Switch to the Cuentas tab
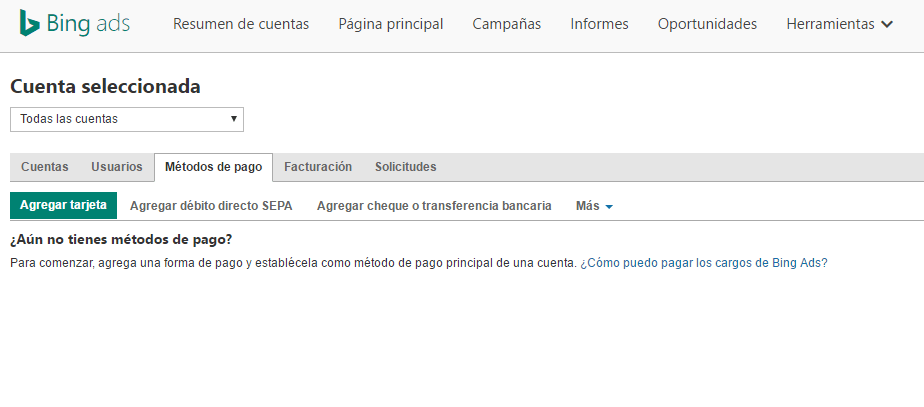Viewport: 924px width, 407px height. point(45,167)
